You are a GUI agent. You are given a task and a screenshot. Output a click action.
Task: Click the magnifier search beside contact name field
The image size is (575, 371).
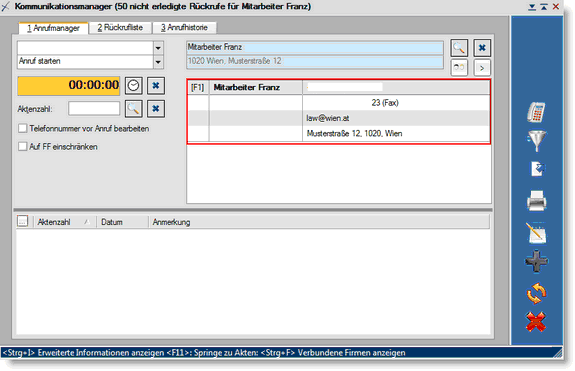point(459,48)
